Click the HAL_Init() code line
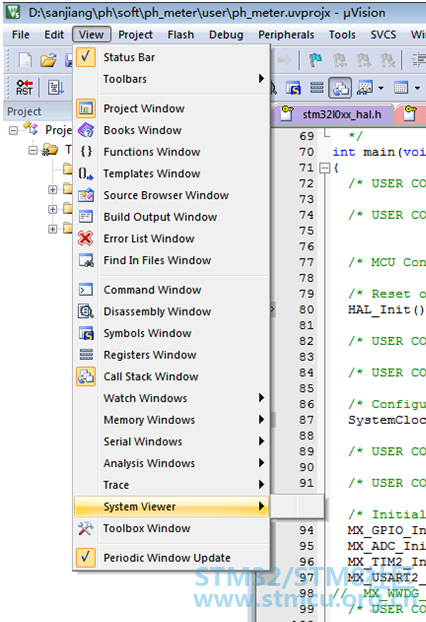 [x=386, y=309]
